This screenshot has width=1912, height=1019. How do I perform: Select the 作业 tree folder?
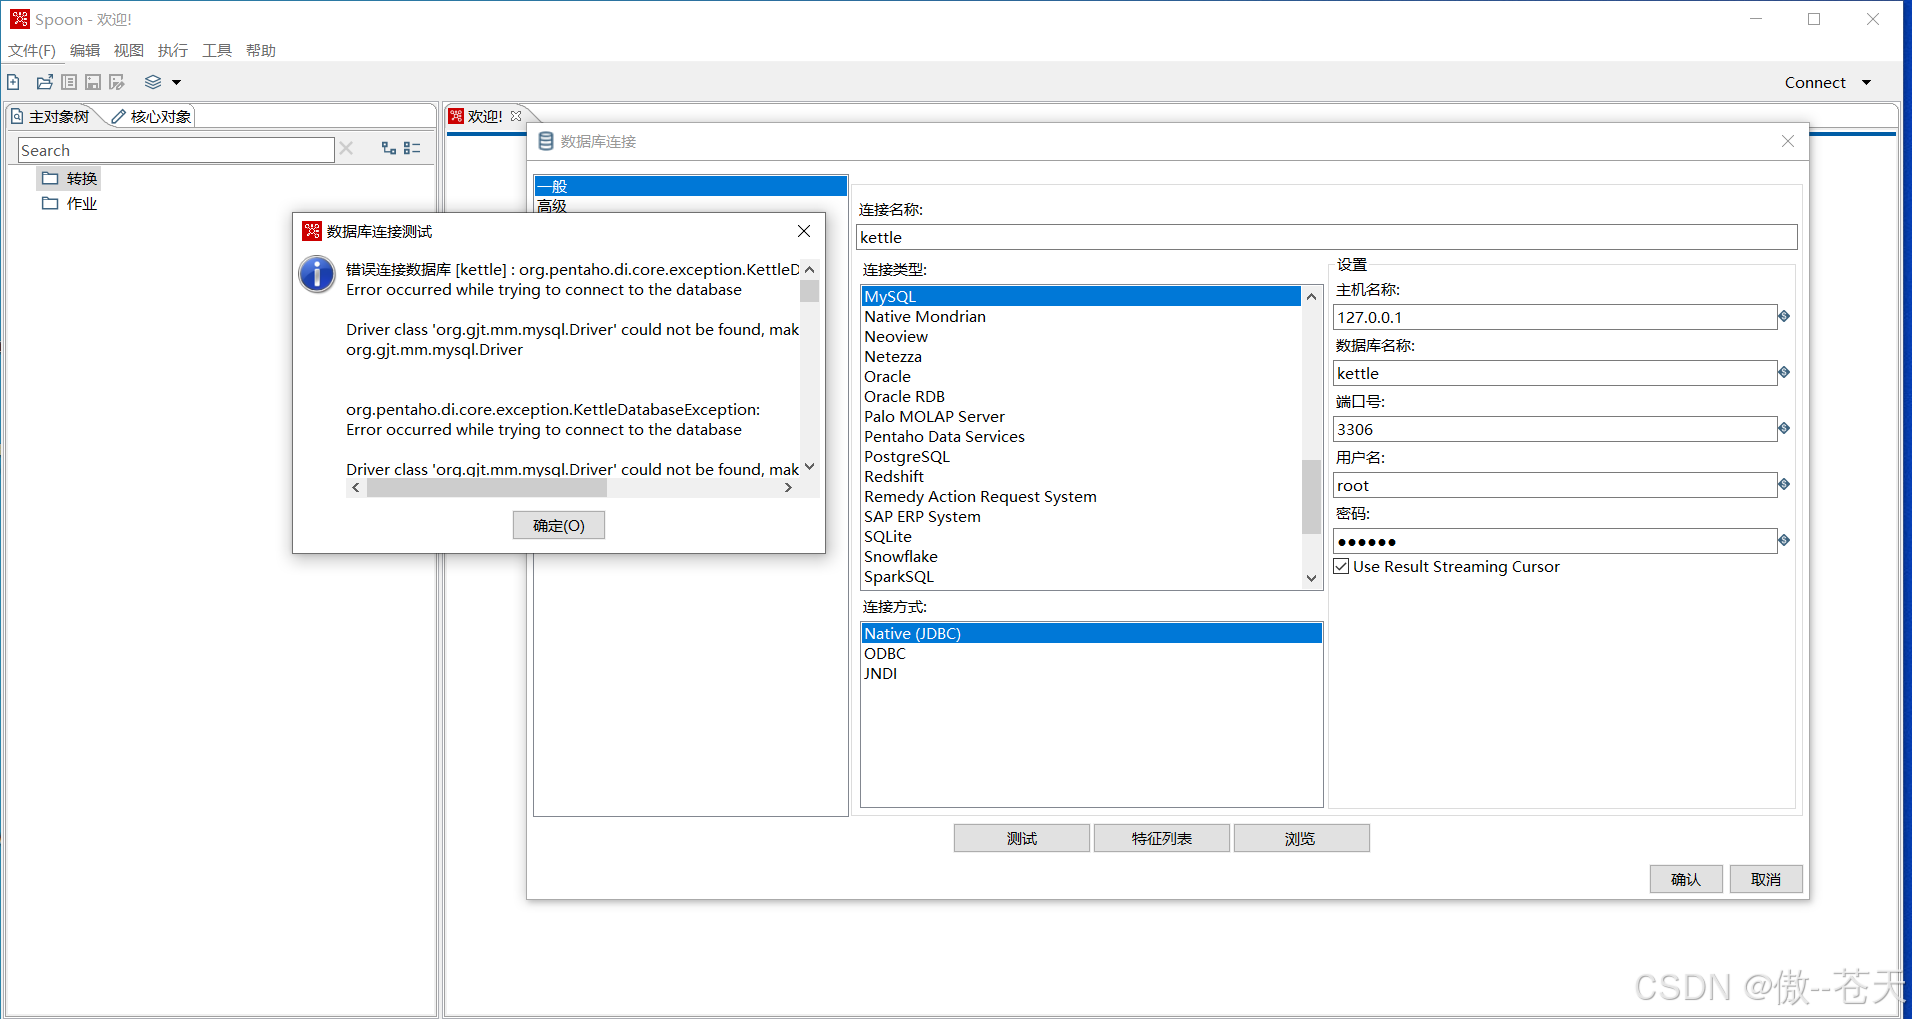(x=70, y=203)
